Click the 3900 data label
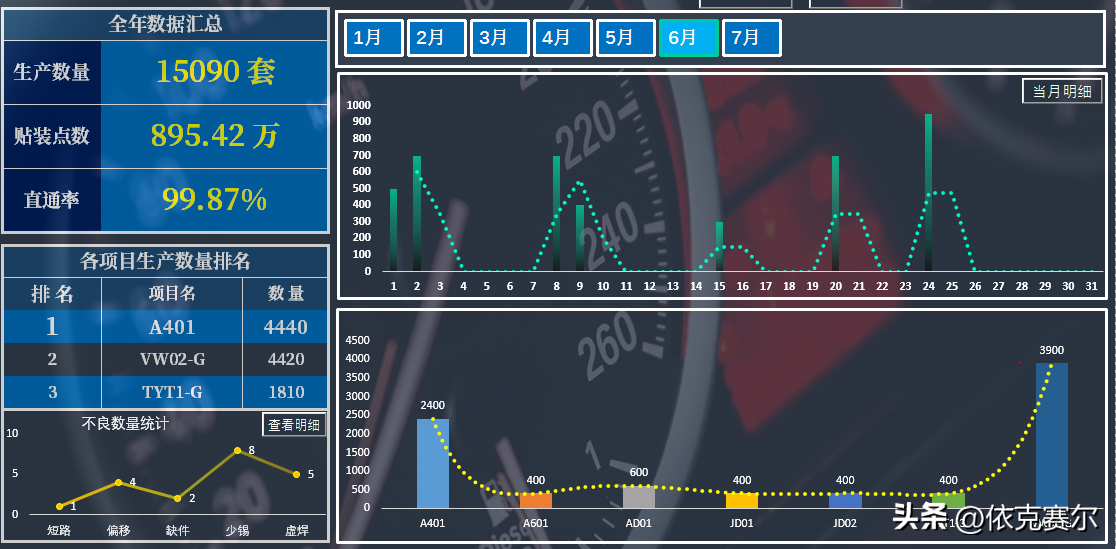 coord(1052,350)
